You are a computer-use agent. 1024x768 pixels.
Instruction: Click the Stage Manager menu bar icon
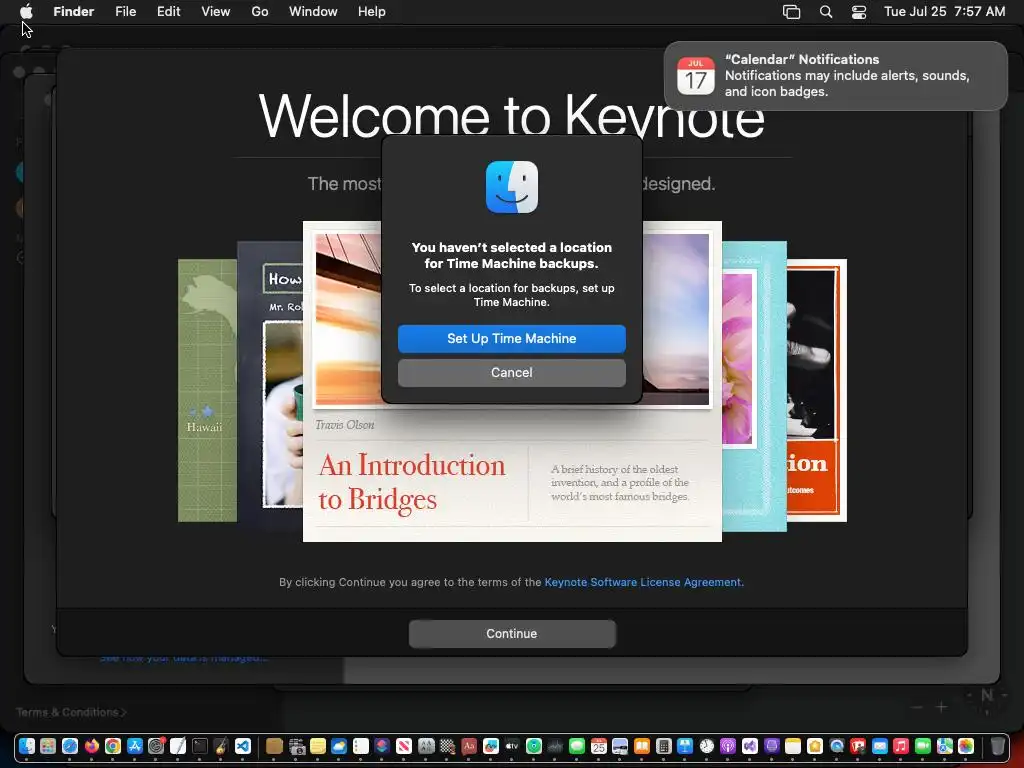pos(792,12)
